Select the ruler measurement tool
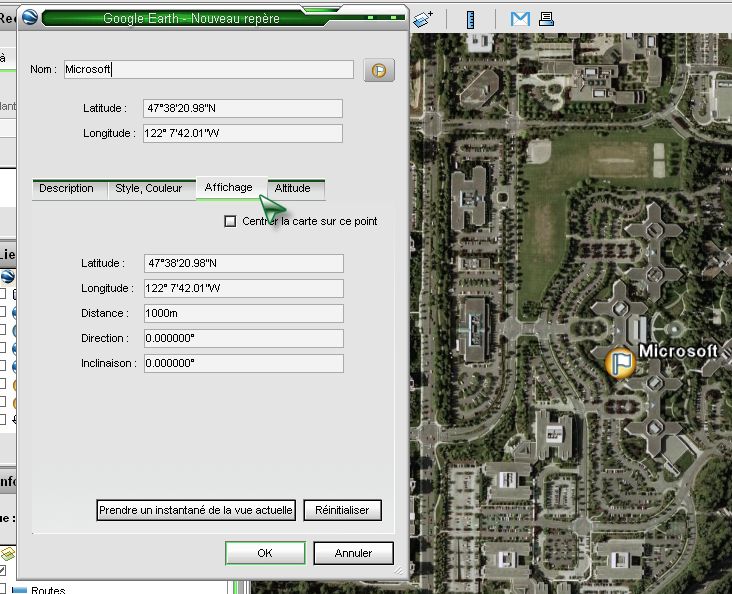The width and height of the screenshot is (732, 594). tap(470, 20)
